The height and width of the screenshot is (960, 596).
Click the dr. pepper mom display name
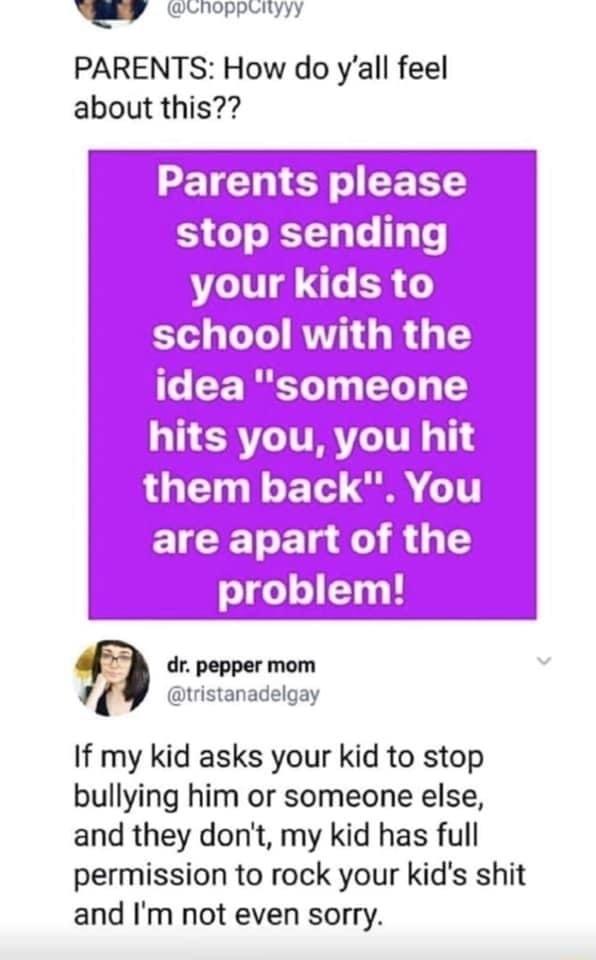(241, 666)
